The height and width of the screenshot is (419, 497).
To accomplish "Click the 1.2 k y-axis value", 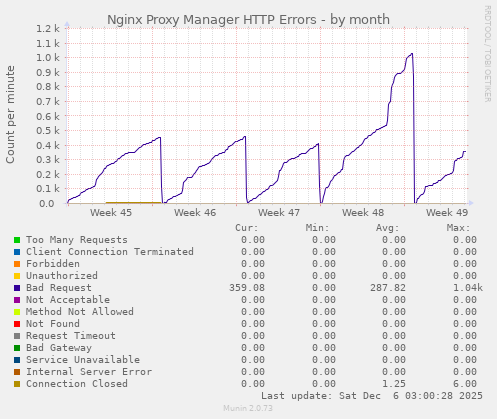I will [x=48, y=29].
